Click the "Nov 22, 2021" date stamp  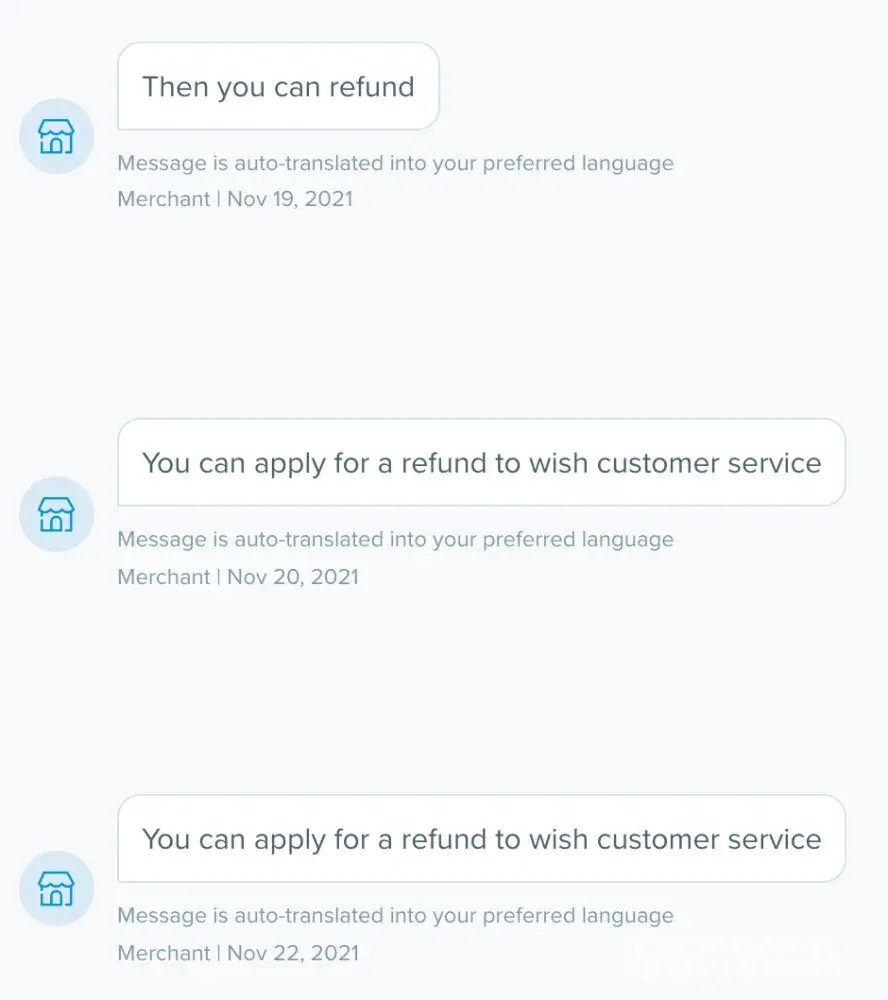pos(292,953)
